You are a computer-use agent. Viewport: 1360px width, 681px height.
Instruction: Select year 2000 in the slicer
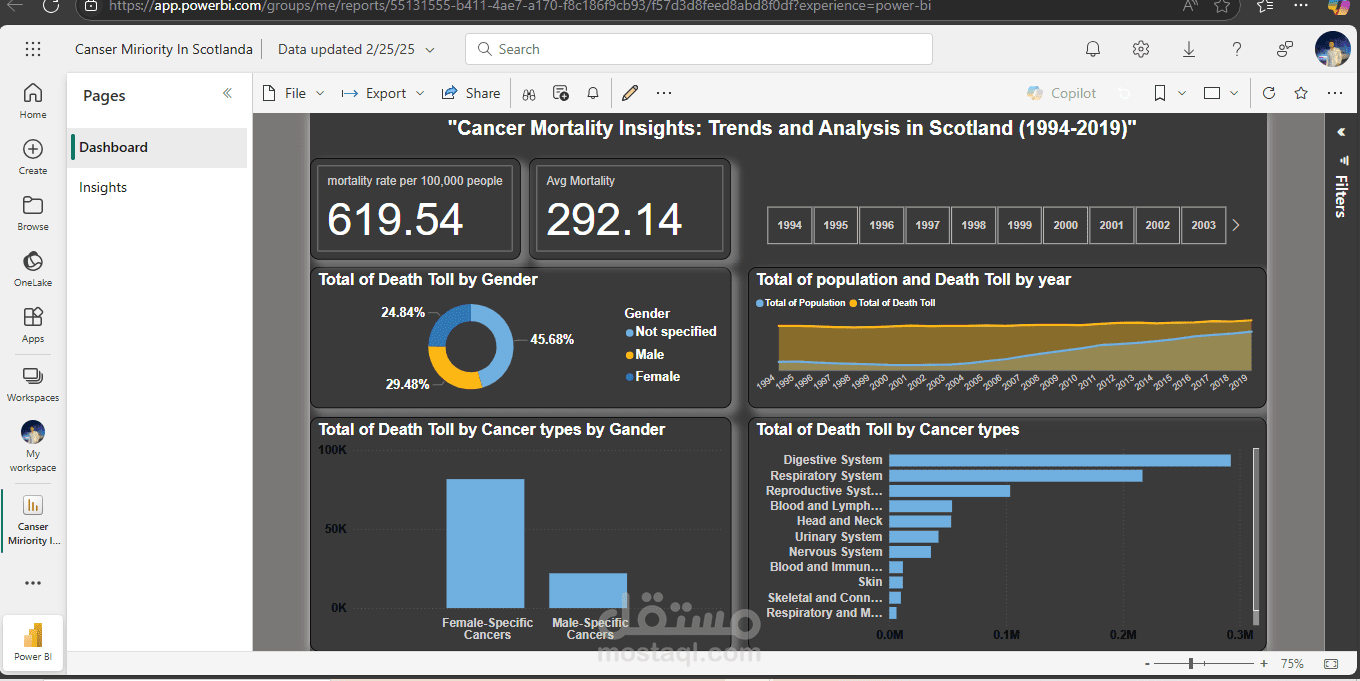click(1065, 225)
